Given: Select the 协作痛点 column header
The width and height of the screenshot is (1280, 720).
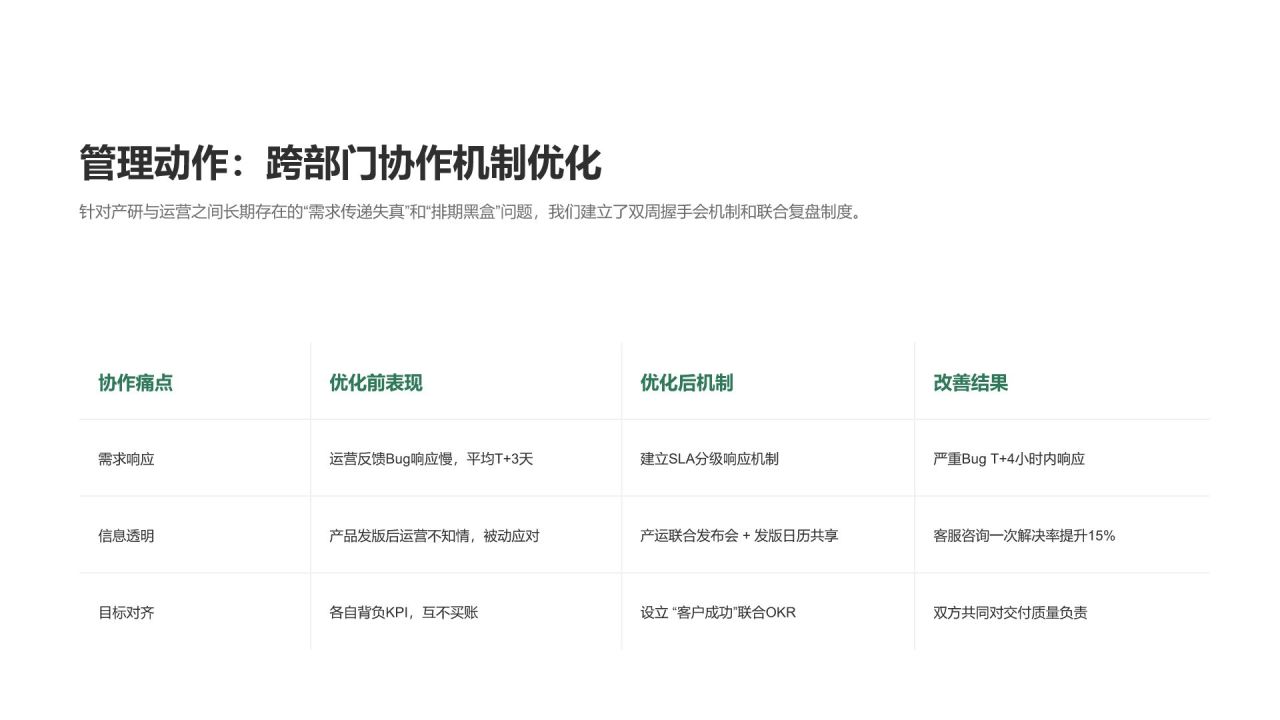Looking at the screenshot, I should point(135,383).
